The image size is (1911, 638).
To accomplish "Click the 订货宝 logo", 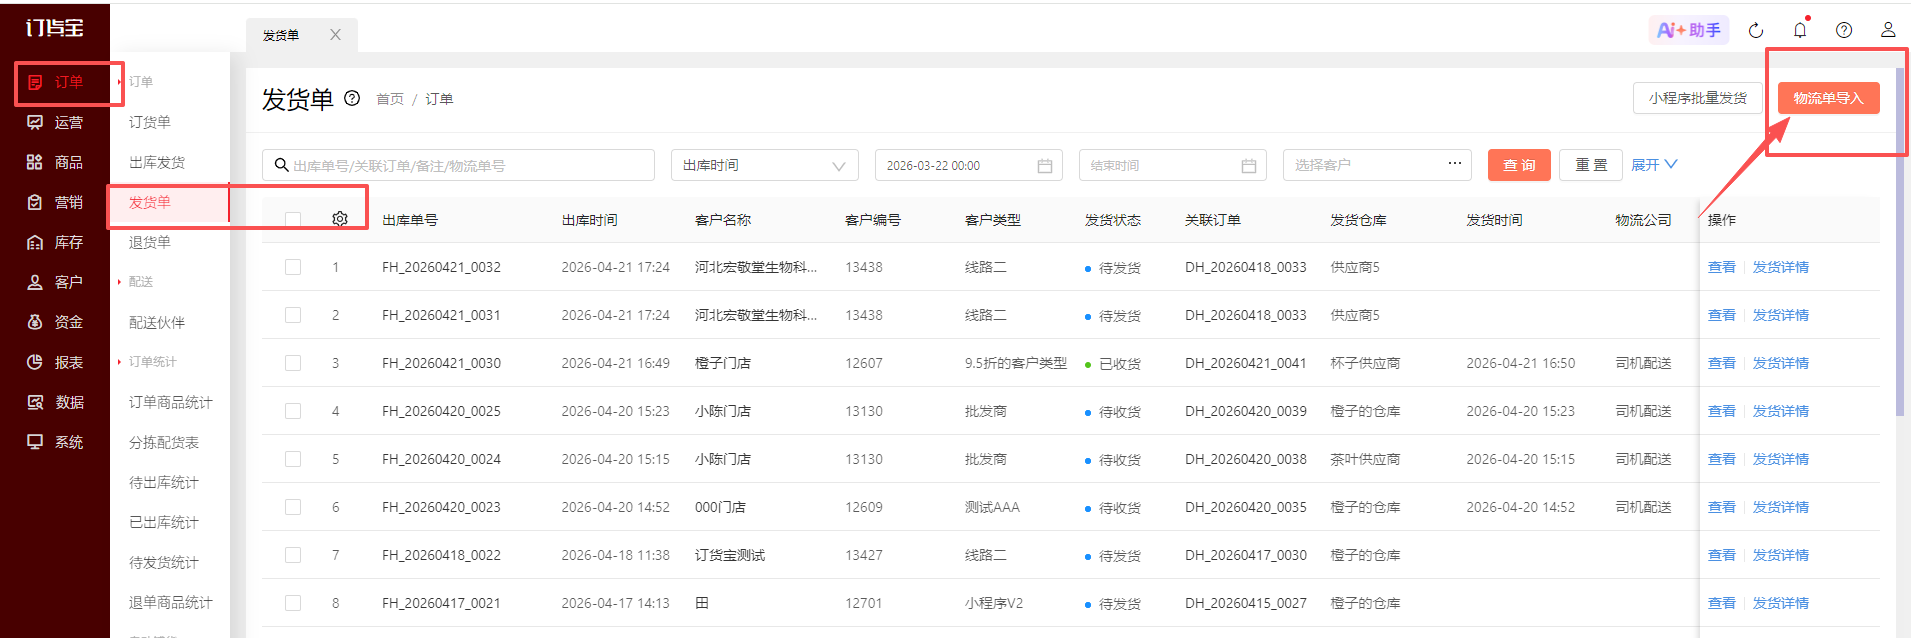I will click(55, 28).
